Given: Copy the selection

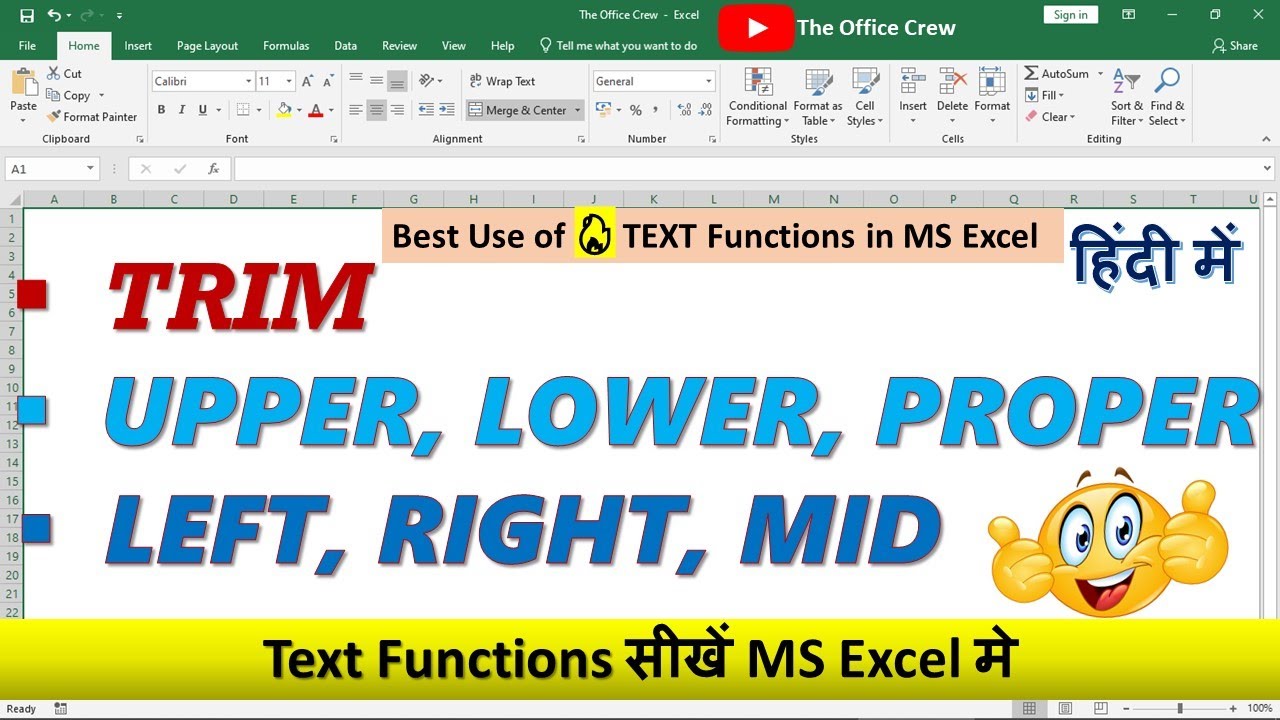Looking at the screenshot, I should pos(68,95).
